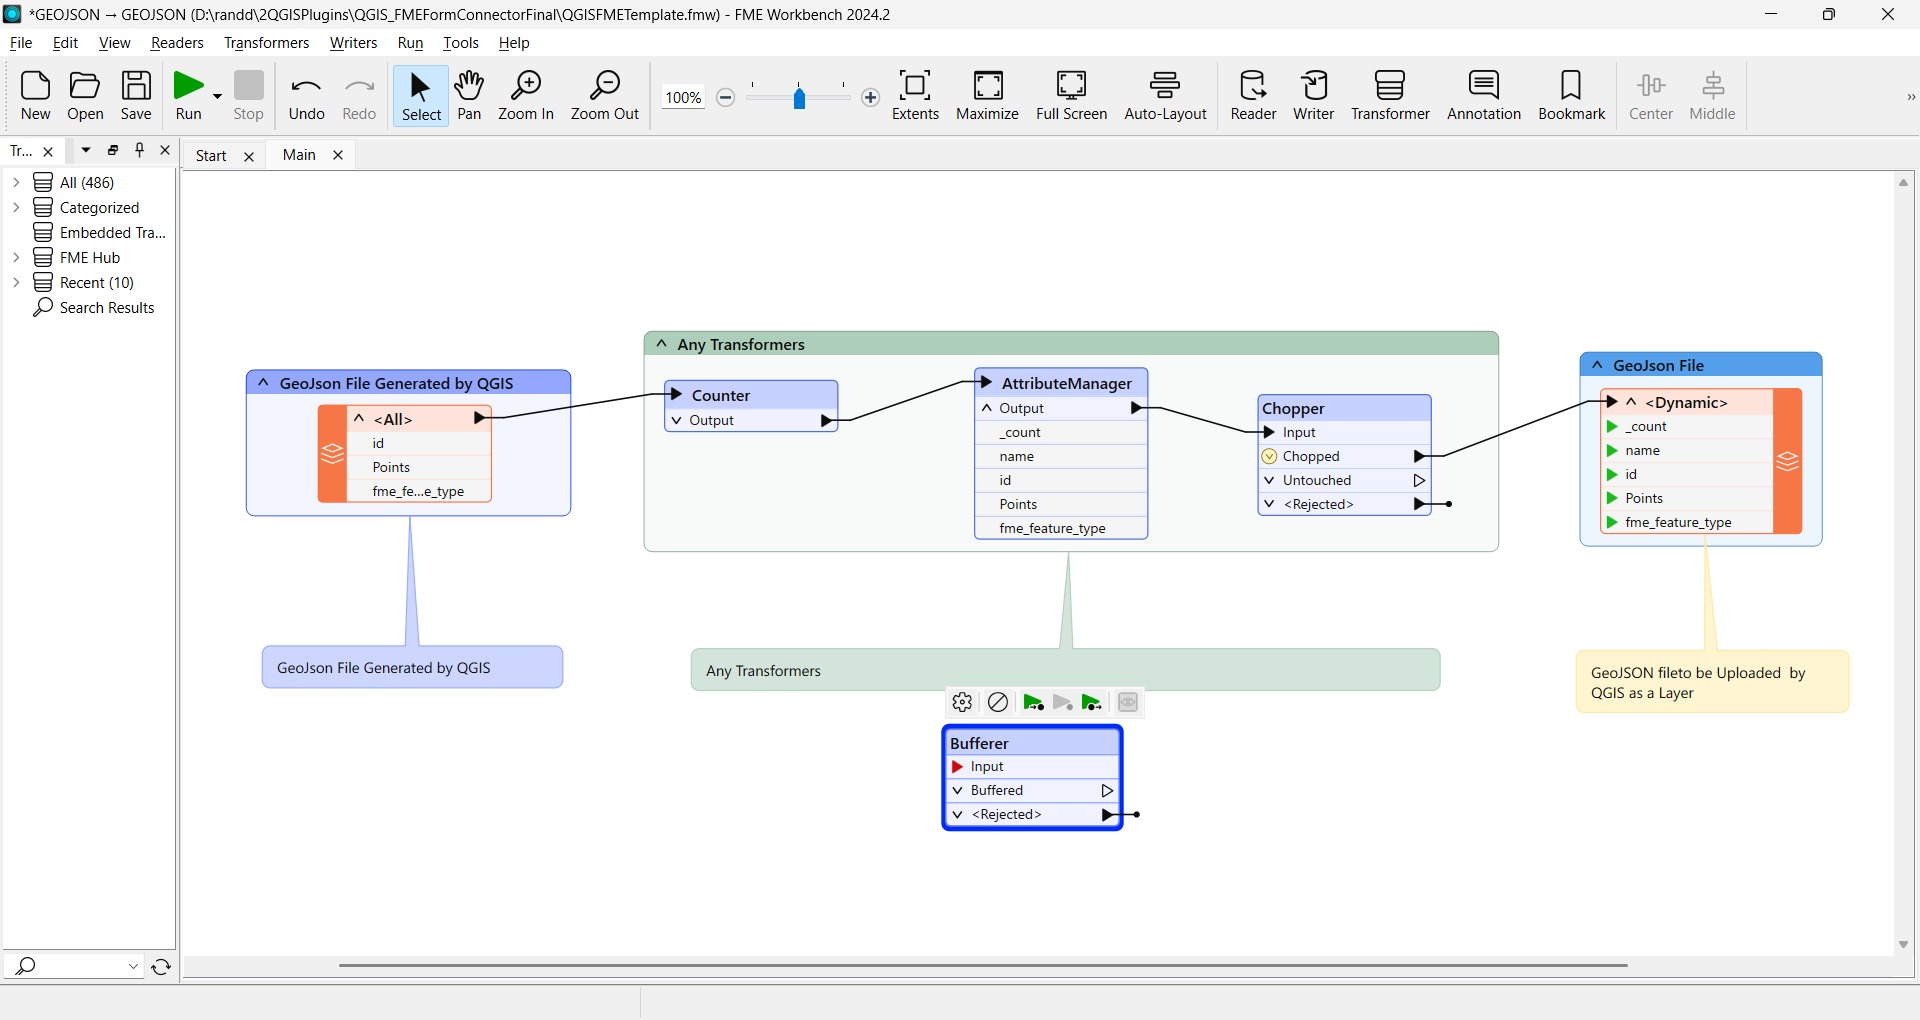Select Search Results in gallery tree

pos(94,307)
